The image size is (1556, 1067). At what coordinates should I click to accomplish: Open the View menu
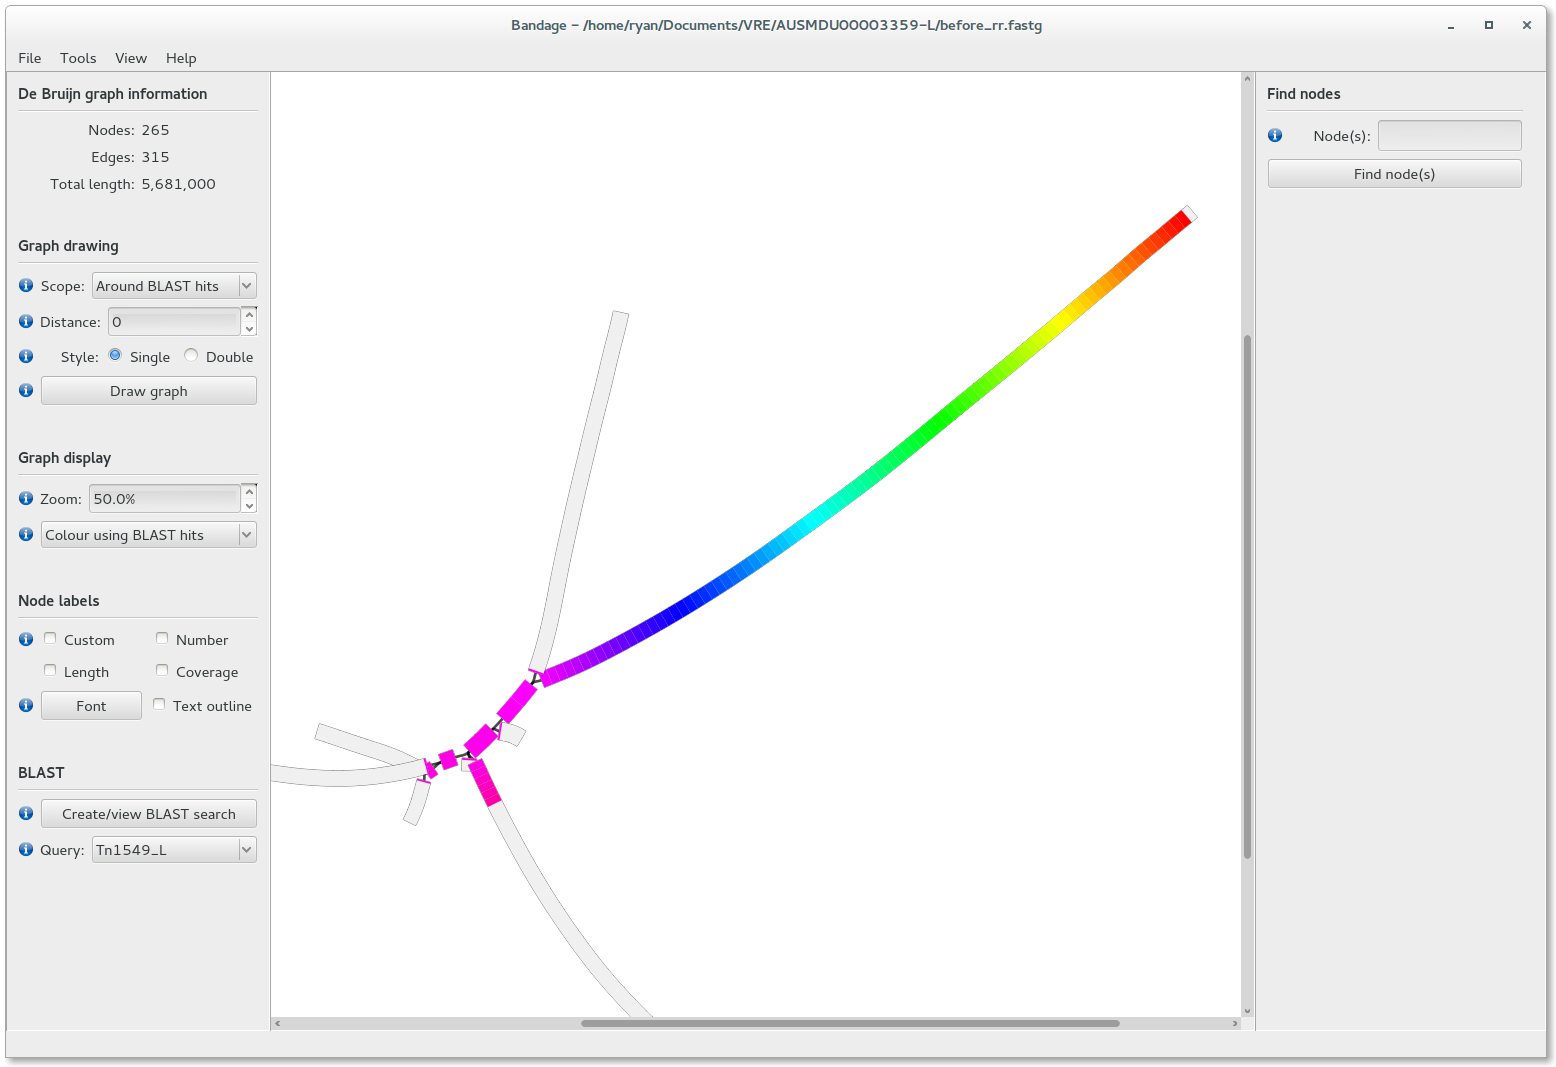(x=131, y=58)
